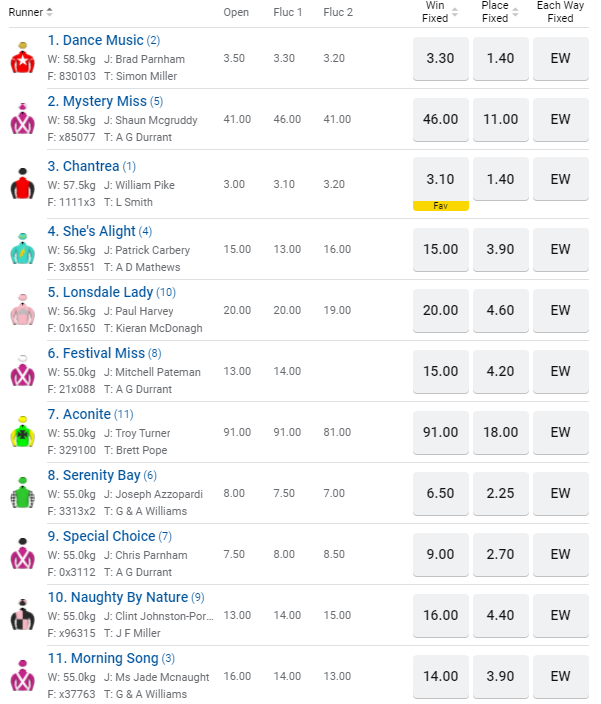Select Dance Music win odds 3.30
Viewport: 601px width, 704px height.
(x=441, y=59)
